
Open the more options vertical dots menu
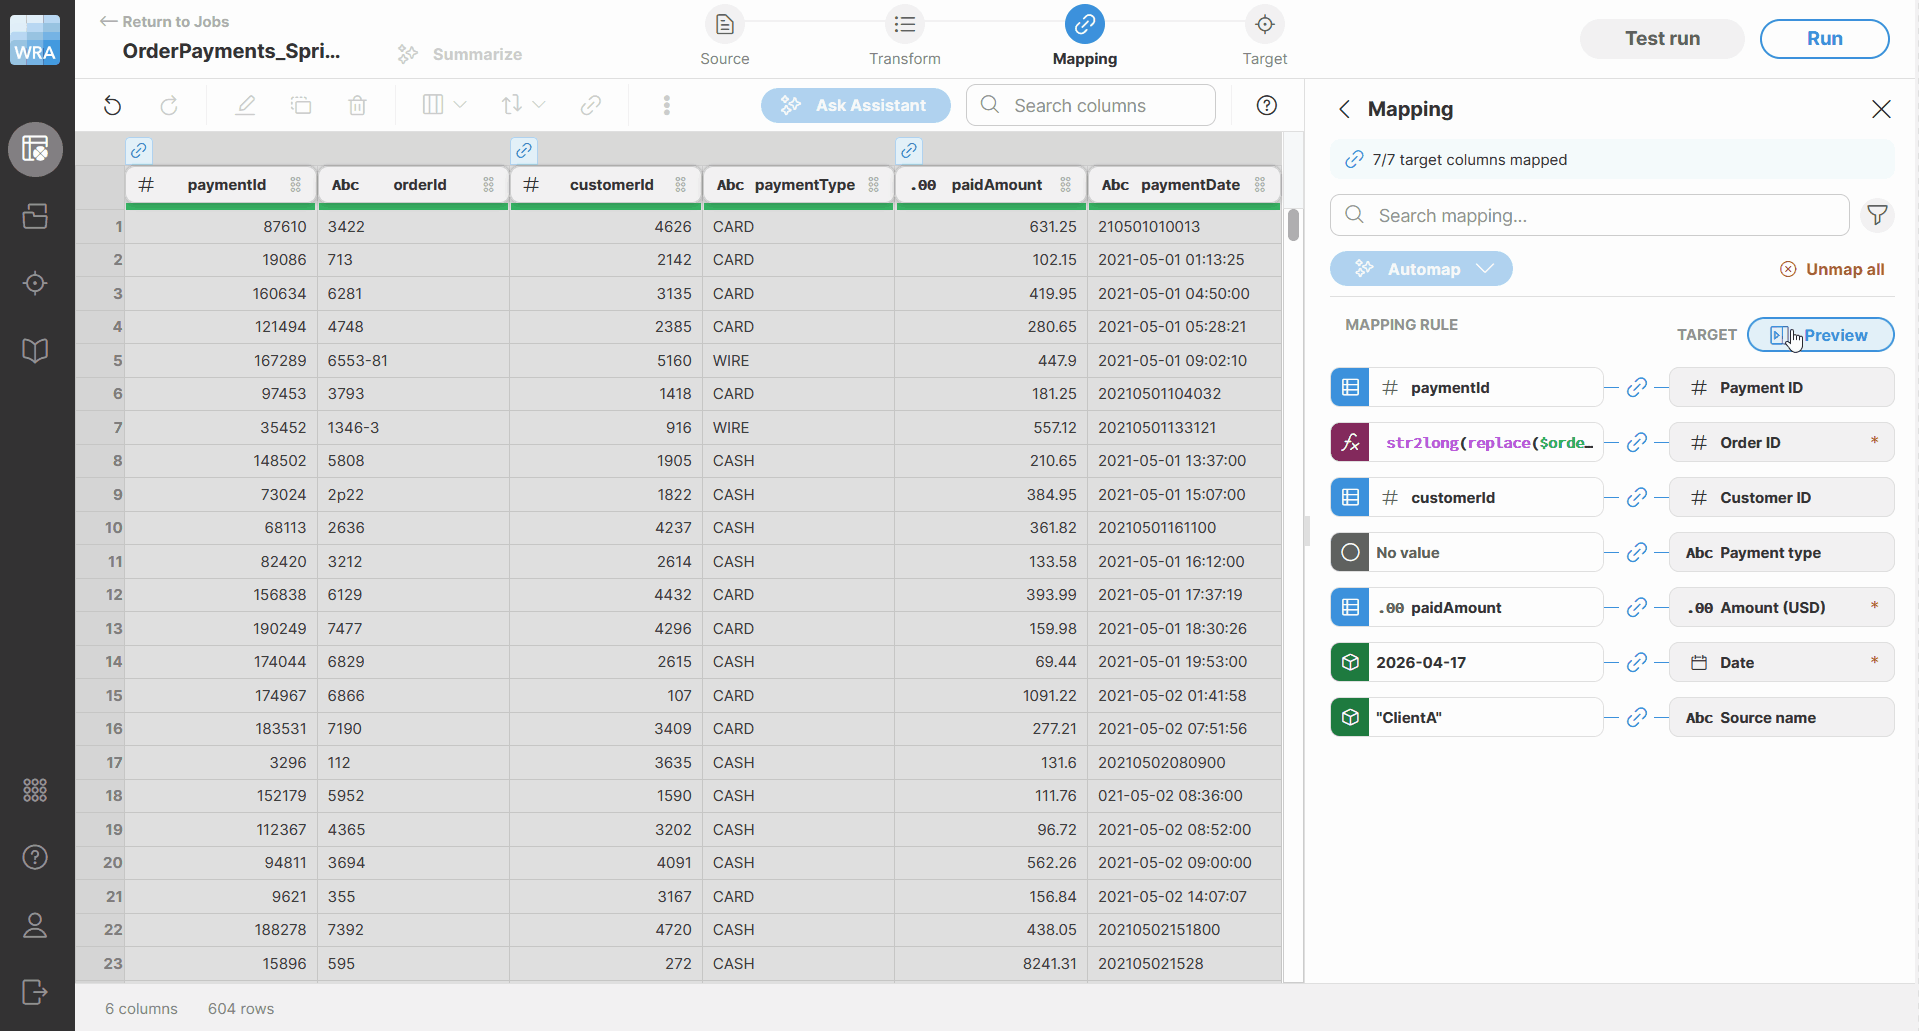[667, 105]
